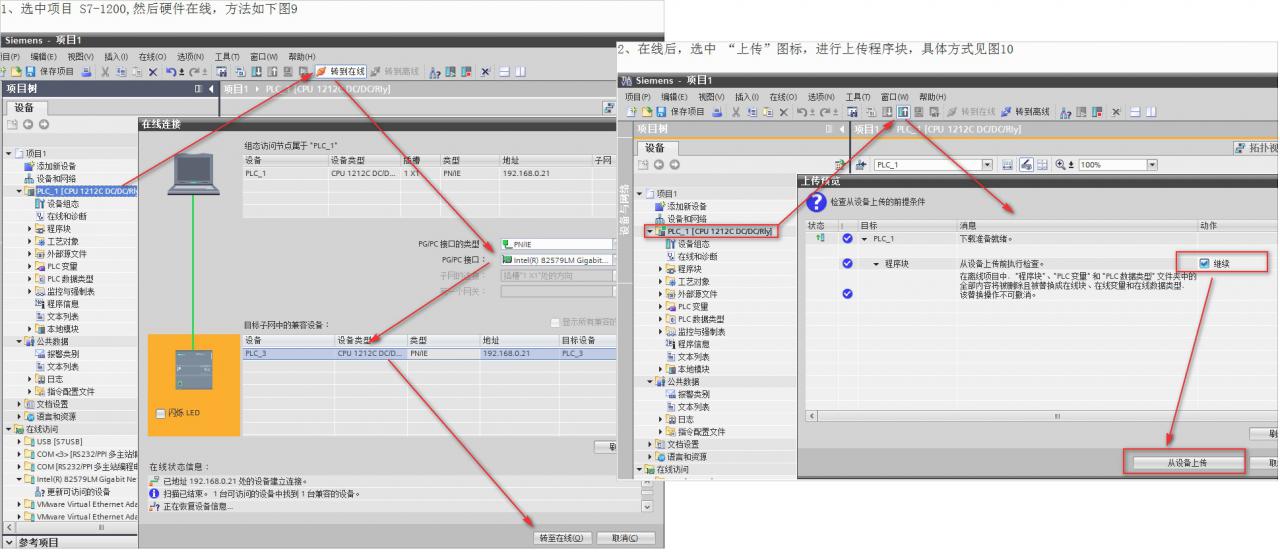
Task: Click the upload from device icon, right toolbar
Action: (901, 111)
